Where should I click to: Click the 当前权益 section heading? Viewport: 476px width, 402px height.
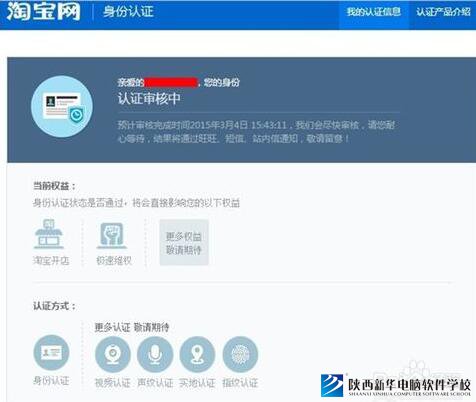[x=54, y=186]
